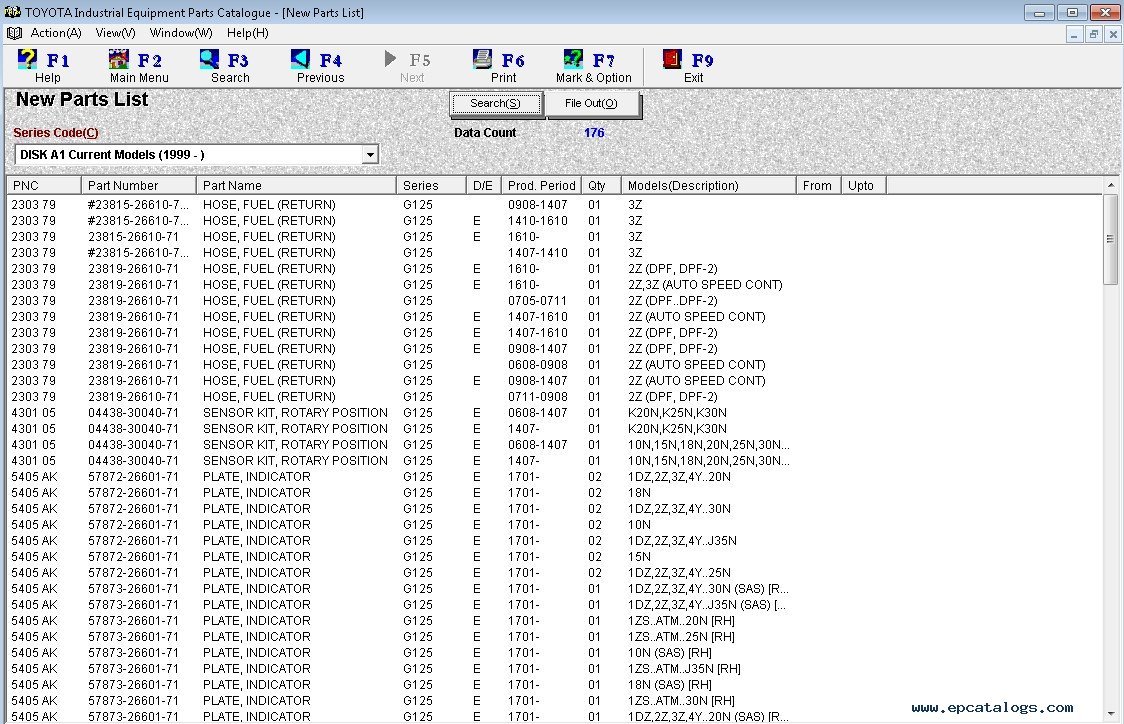
Task: Exit the catalogue with F9 Exit icon
Action: click(672, 59)
